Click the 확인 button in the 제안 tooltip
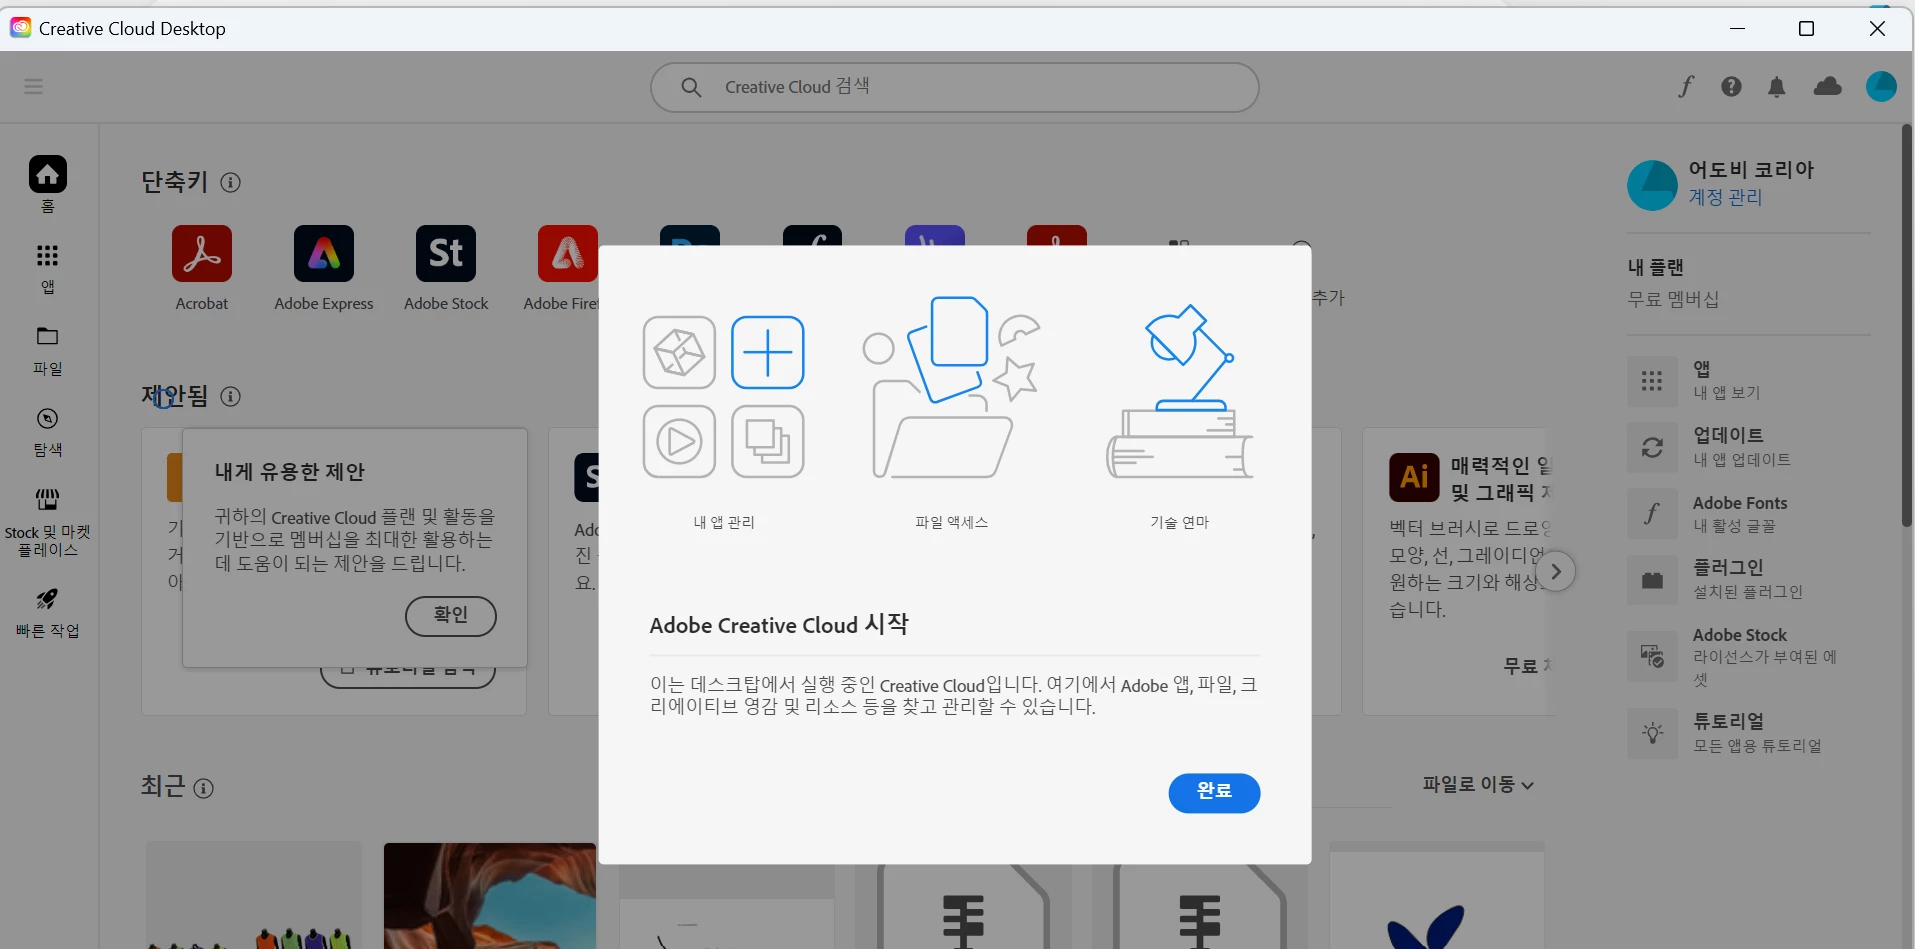Viewport: 1915px width, 949px height. (451, 616)
